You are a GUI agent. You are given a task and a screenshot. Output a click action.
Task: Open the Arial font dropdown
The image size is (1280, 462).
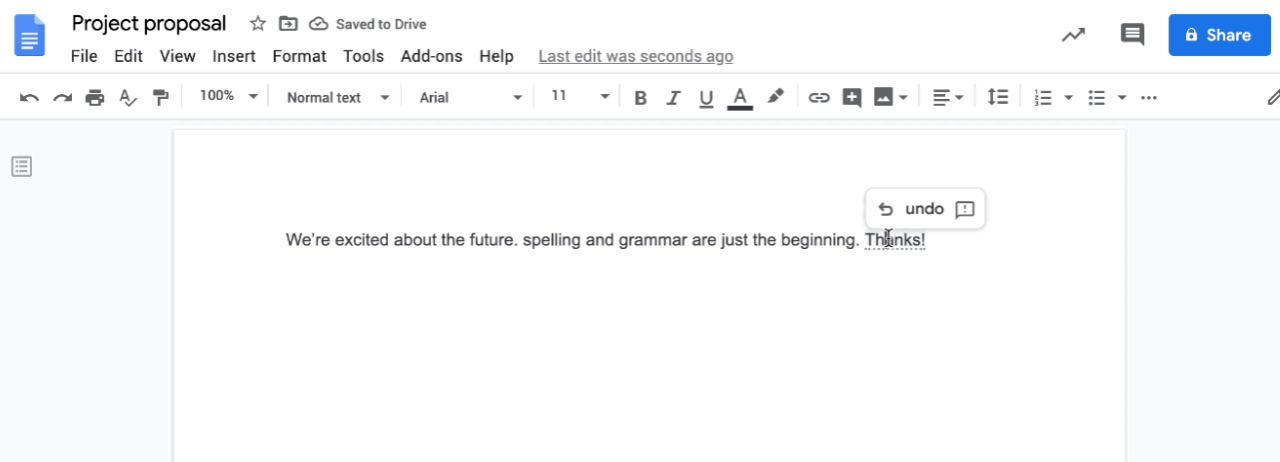pyautogui.click(x=470, y=97)
